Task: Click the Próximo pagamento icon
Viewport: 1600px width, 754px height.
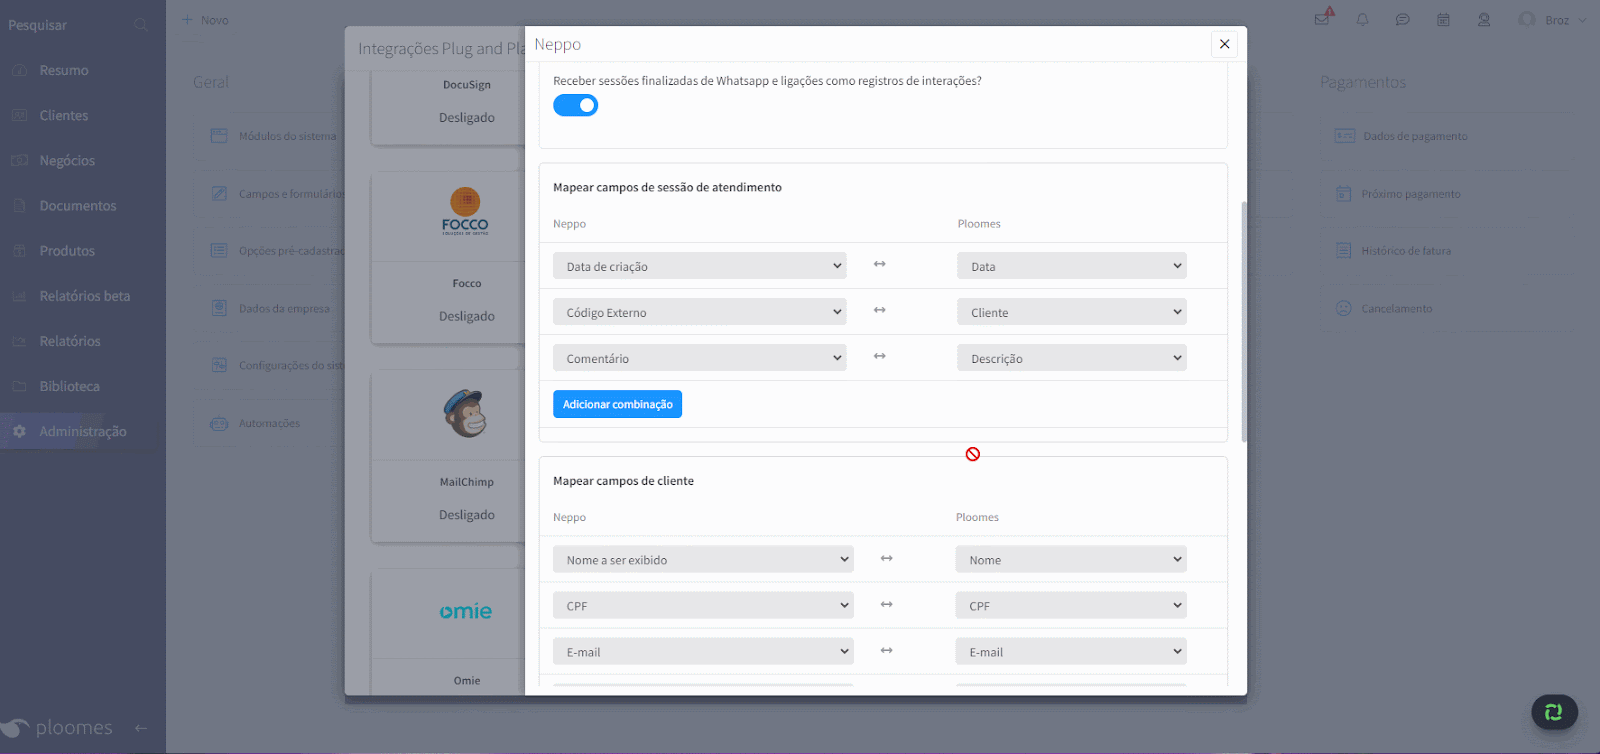Action: tap(1344, 194)
